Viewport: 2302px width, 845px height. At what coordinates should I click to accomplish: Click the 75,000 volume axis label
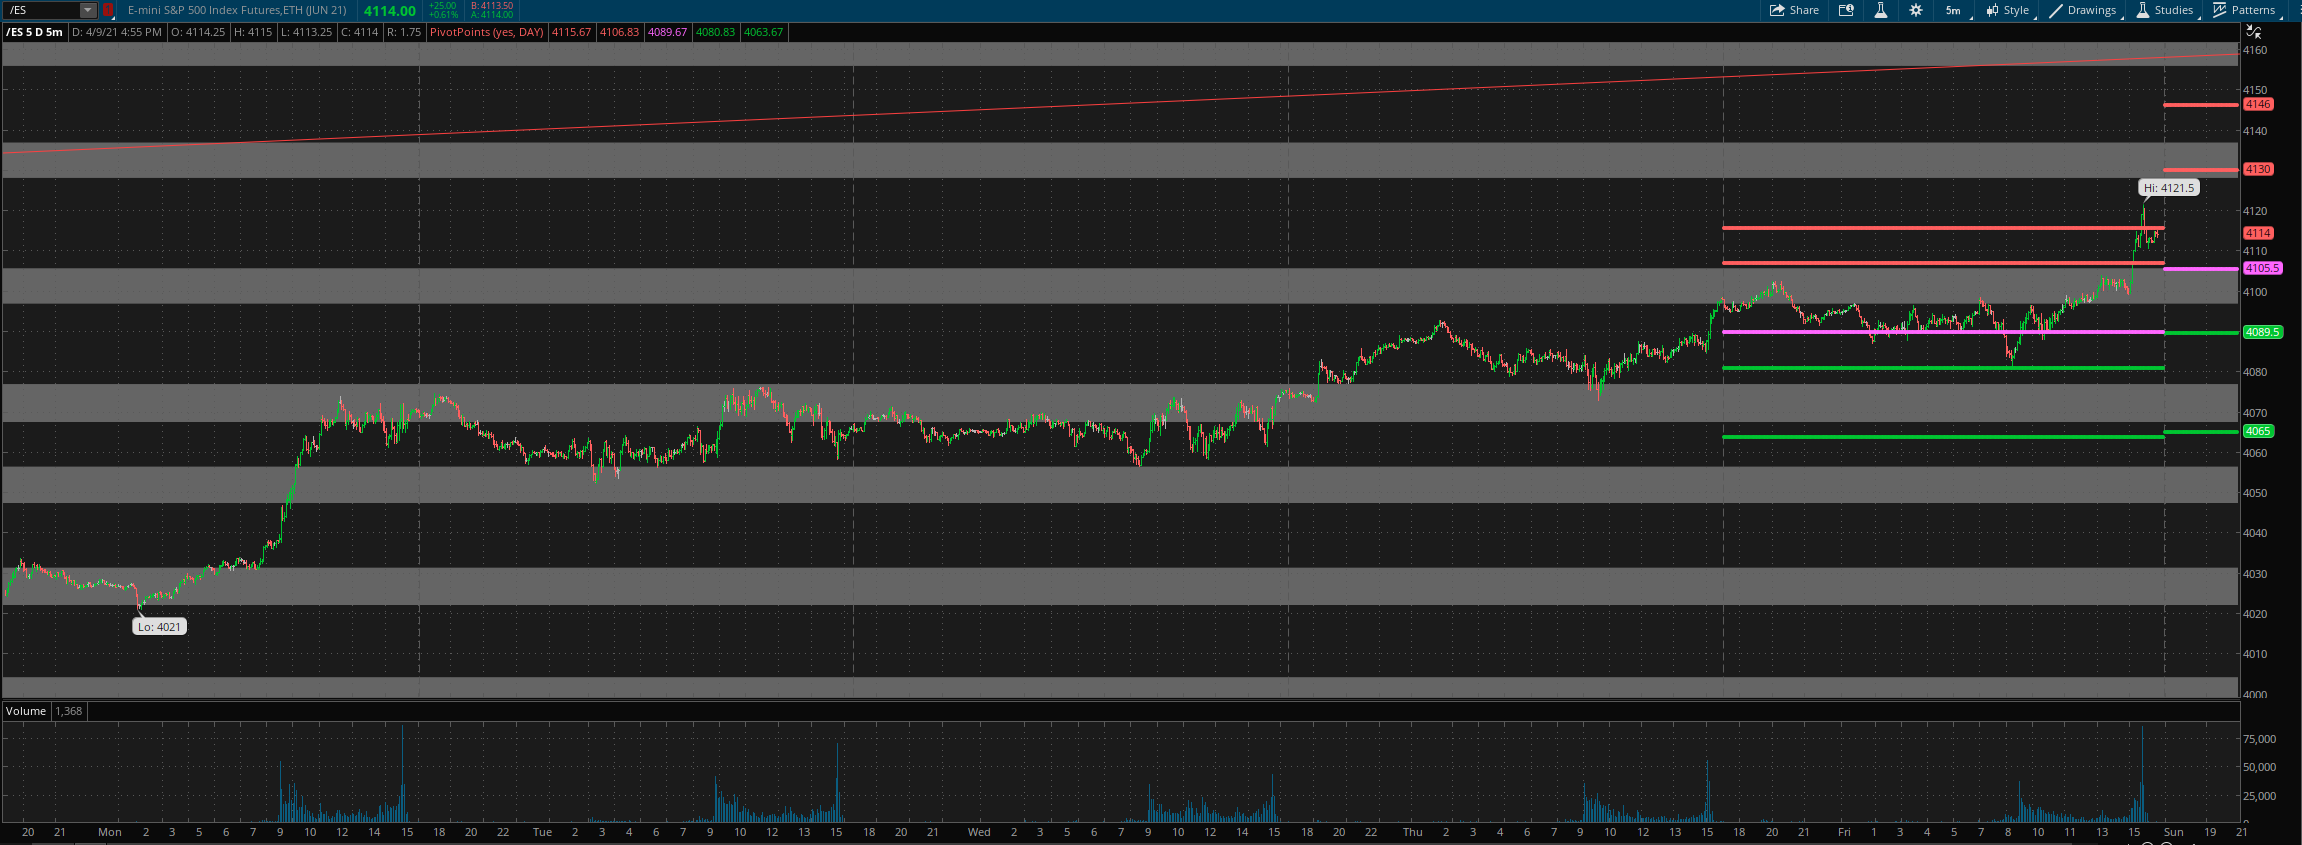pos(2260,739)
